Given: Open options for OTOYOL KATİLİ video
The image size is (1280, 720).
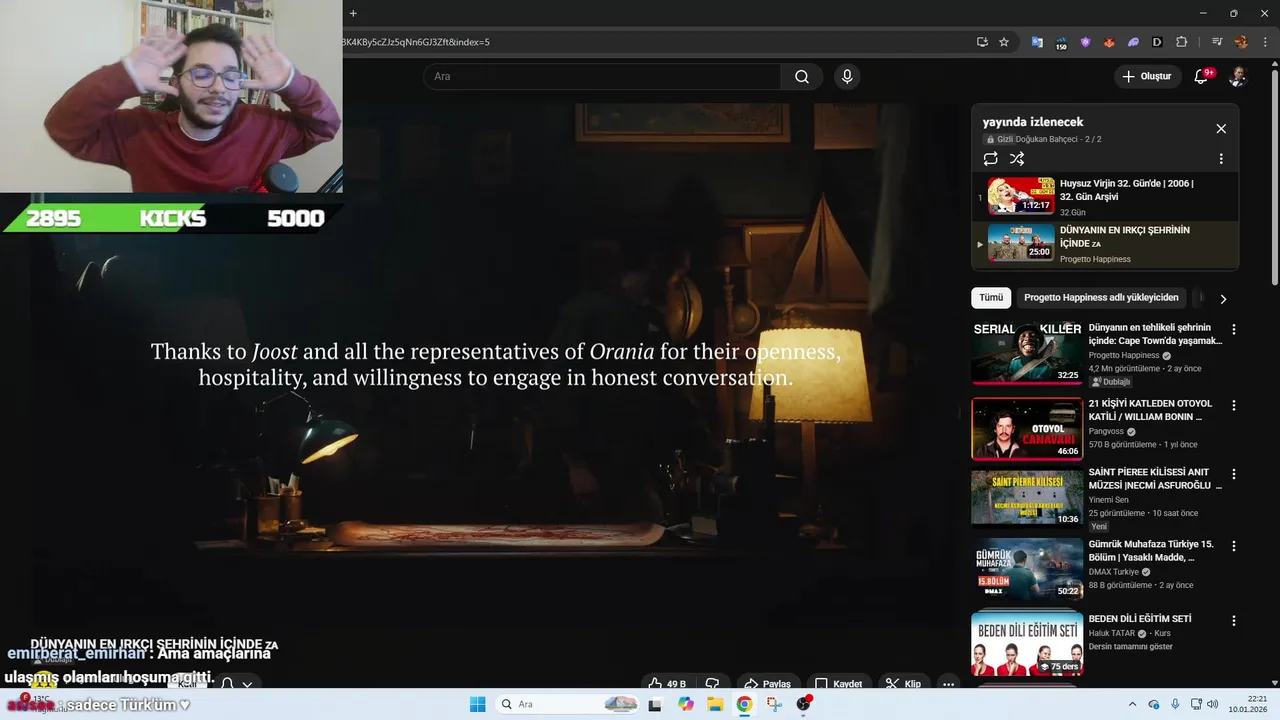Looking at the screenshot, I should (x=1233, y=406).
